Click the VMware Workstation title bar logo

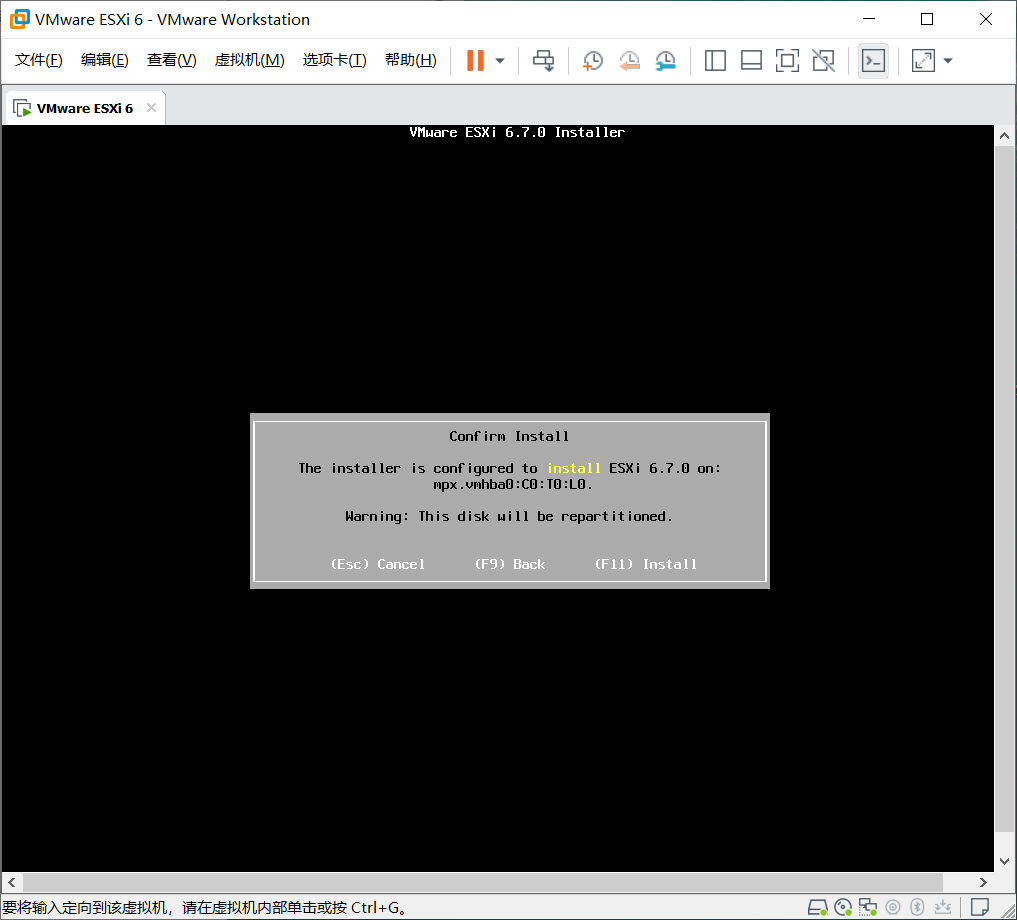[19, 19]
